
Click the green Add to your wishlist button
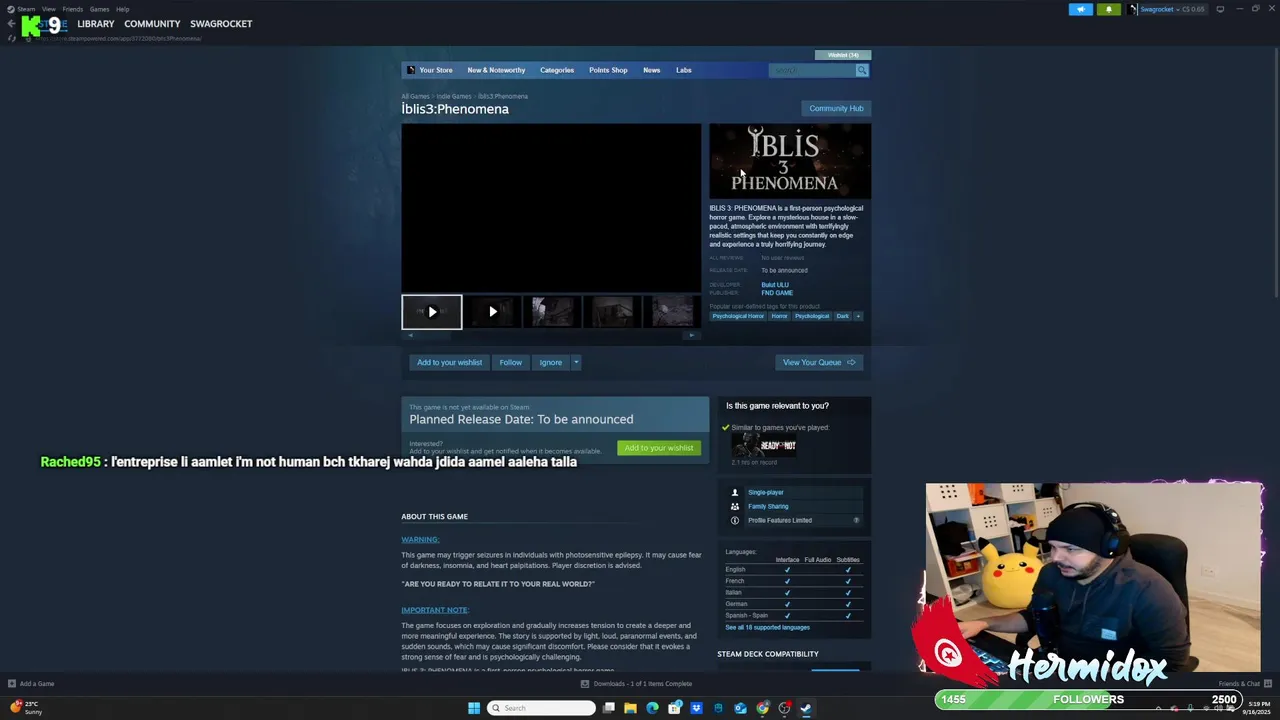pos(659,448)
